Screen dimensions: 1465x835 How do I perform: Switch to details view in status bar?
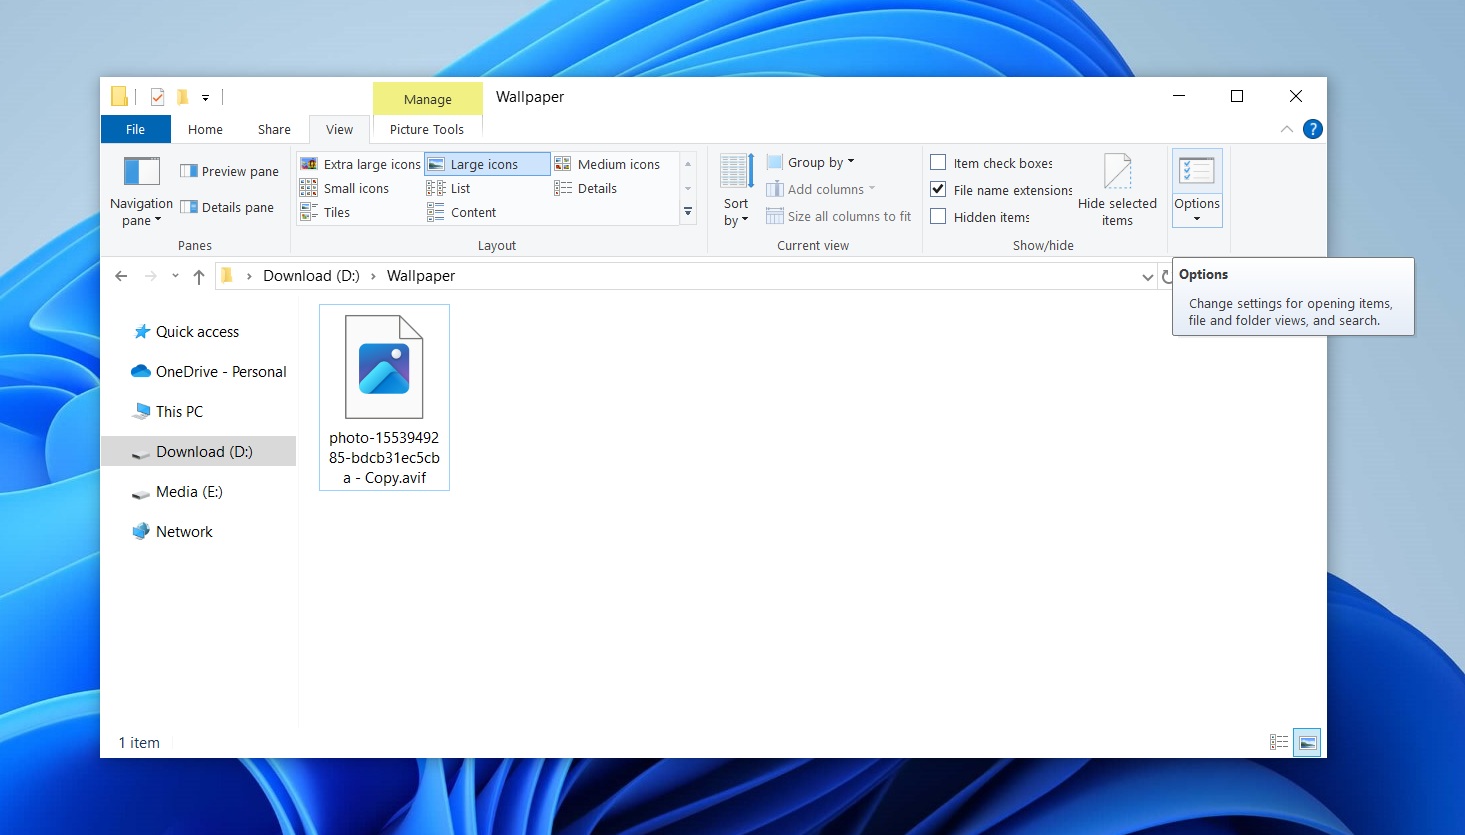(x=1279, y=742)
